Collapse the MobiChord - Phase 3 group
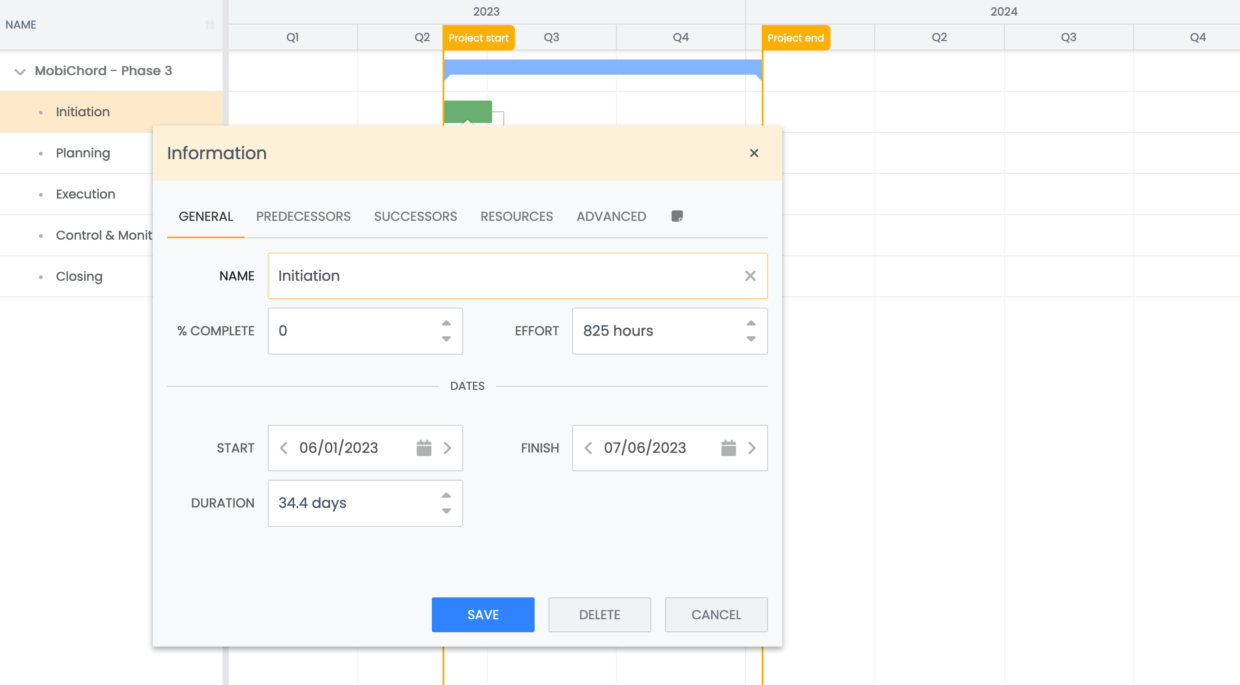This screenshot has width=1240, height=685. point(18,71)
